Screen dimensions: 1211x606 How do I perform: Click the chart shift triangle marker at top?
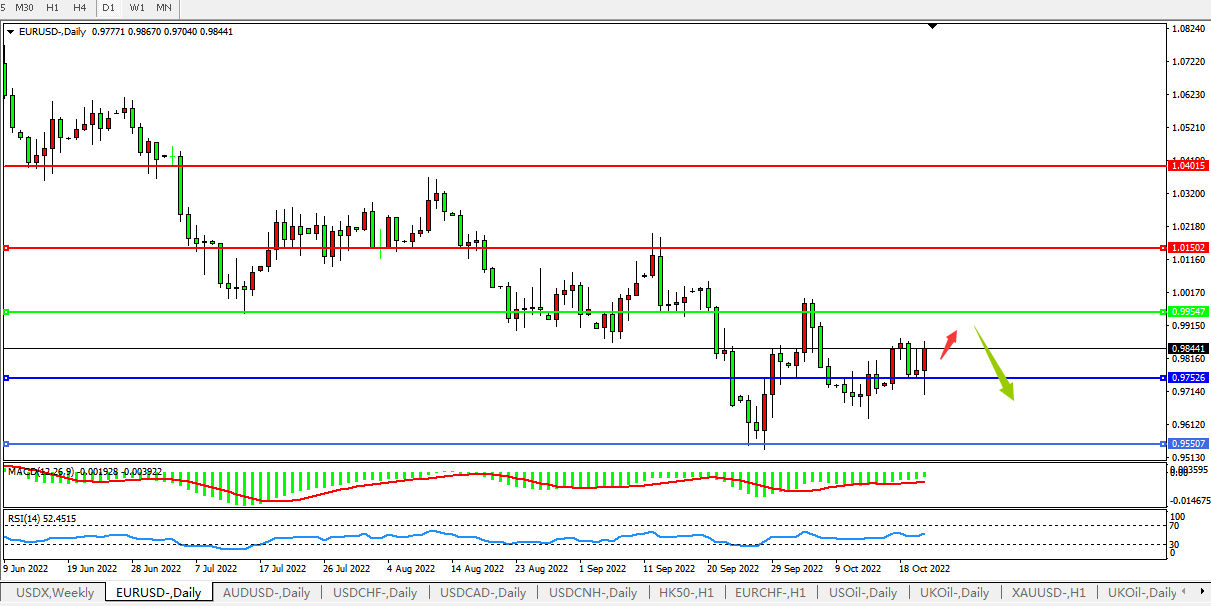pyautogui.click(x=932, y=26)
